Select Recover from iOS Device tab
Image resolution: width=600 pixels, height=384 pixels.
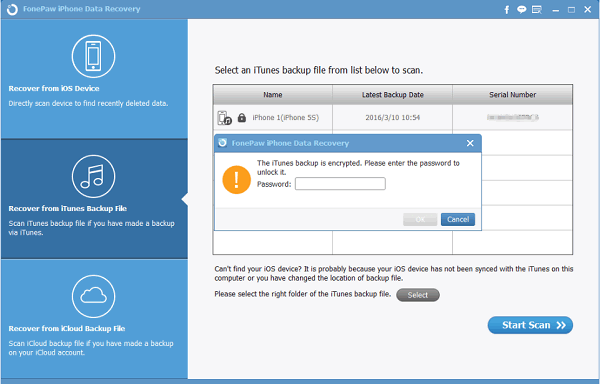click(94, 78)
